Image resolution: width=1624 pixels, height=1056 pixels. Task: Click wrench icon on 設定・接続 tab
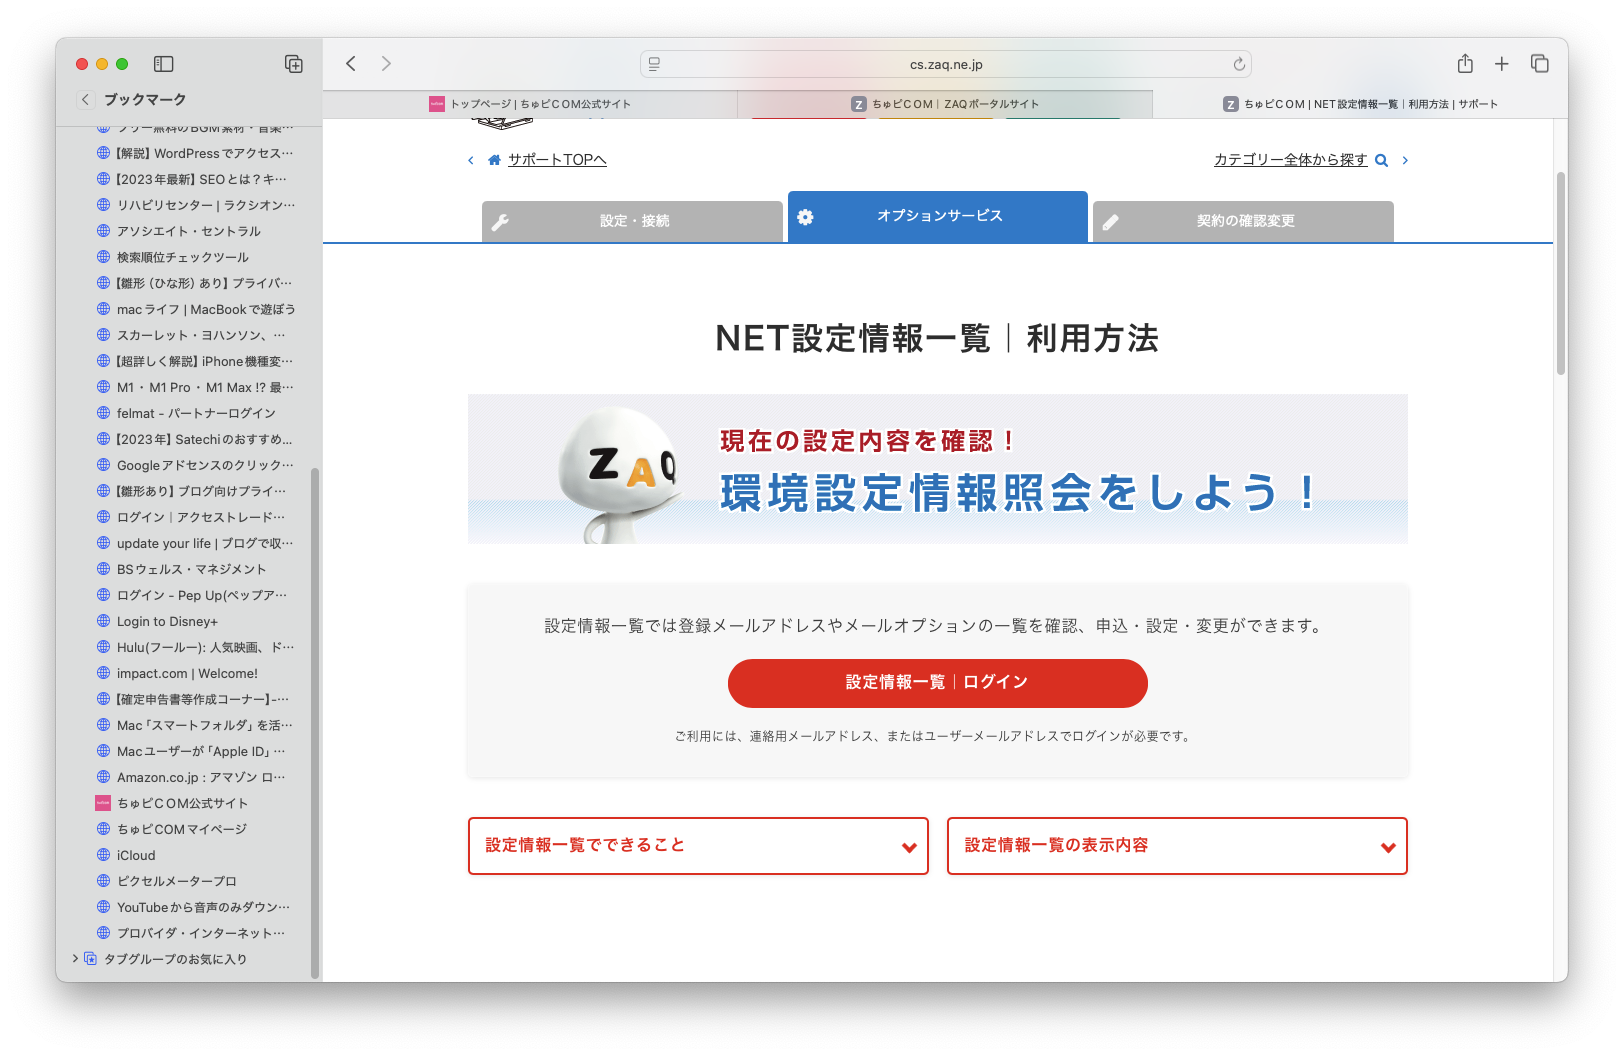(501, 222)
